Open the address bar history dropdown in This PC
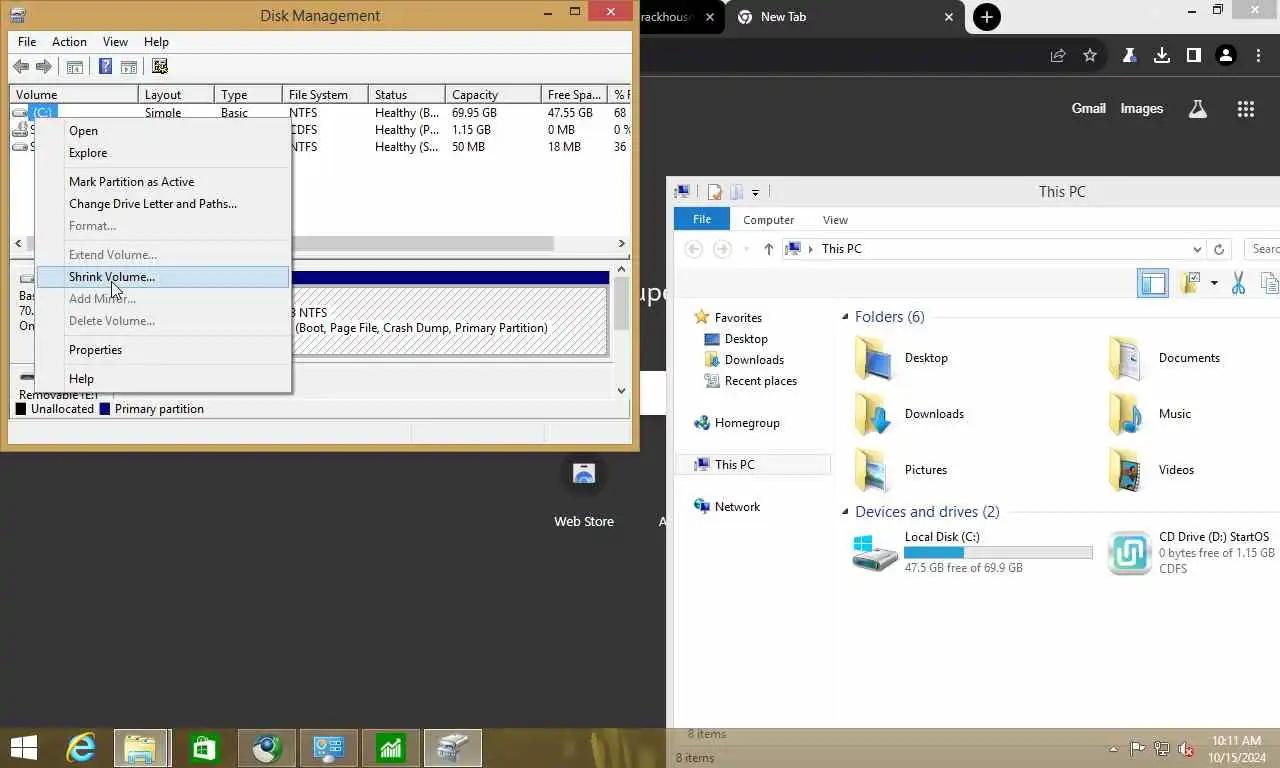 (x=1197, y=249)
